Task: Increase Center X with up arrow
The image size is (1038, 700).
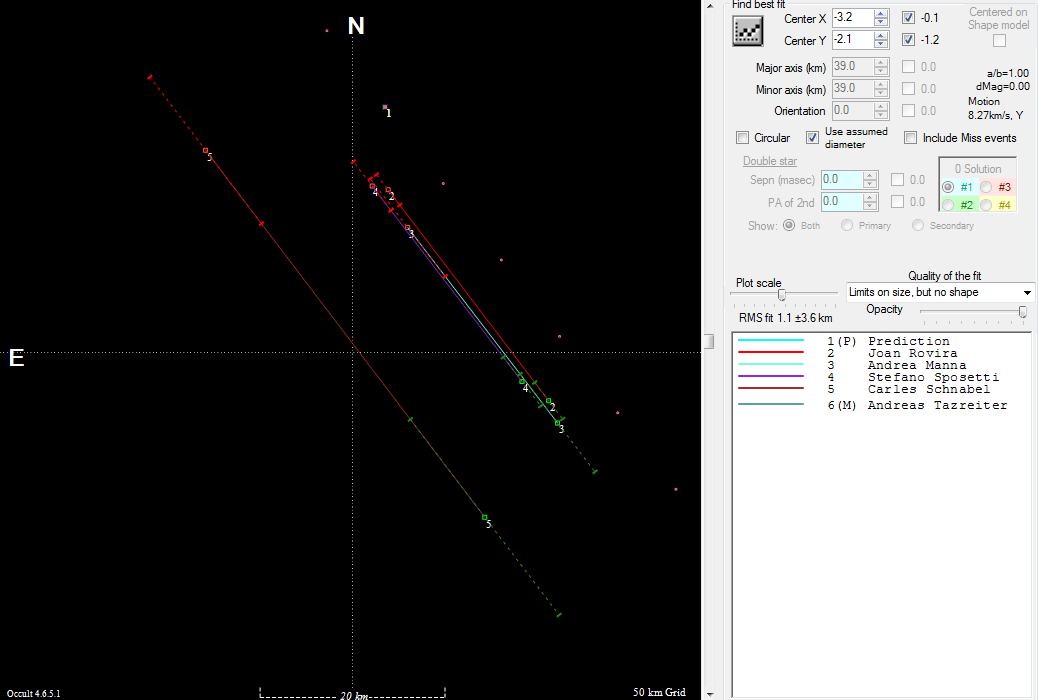Action: pyautogui.click(x=880, y=14)
